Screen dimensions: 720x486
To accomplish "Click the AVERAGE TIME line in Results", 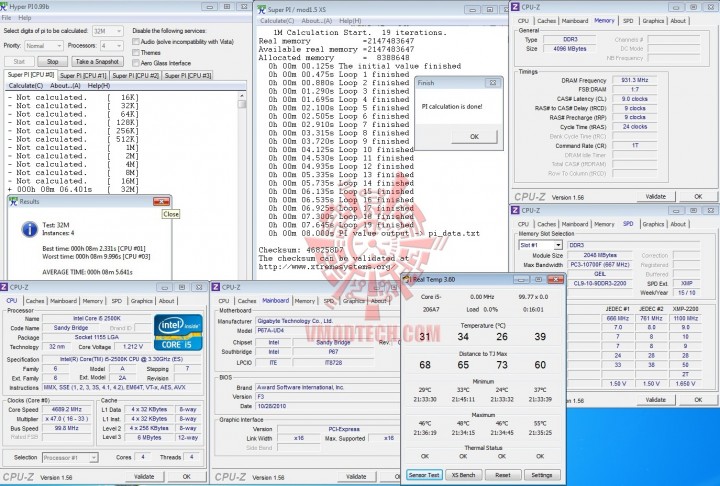I will (x=87, y=272).
